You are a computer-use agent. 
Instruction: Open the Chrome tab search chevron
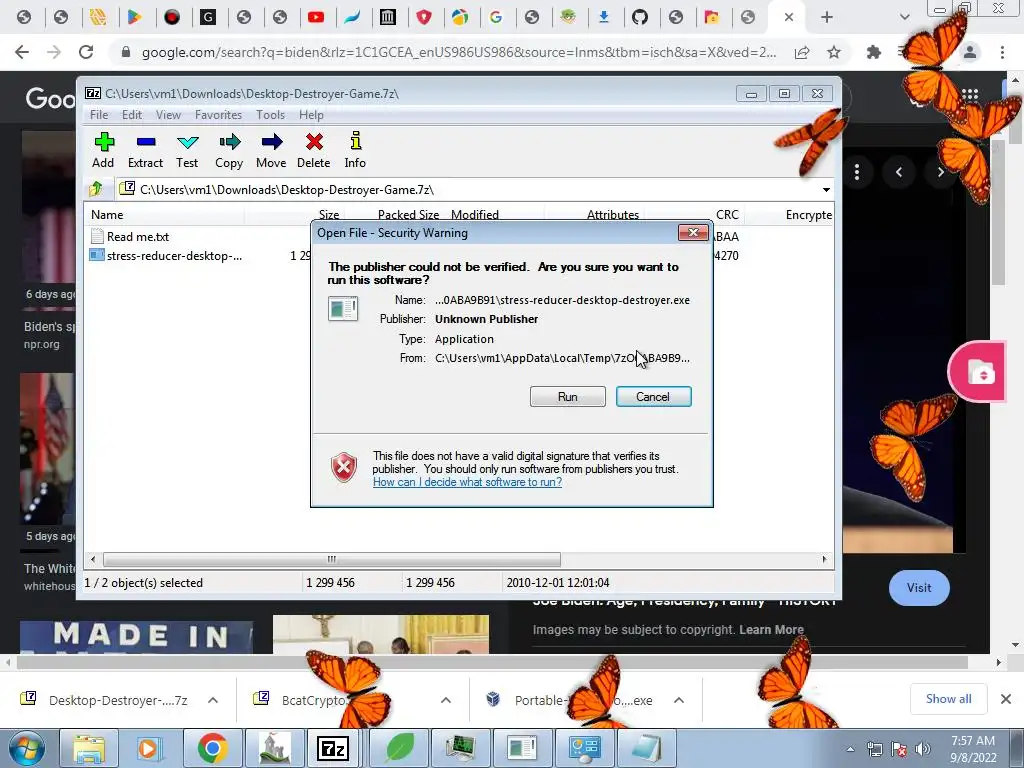(904, 17)
